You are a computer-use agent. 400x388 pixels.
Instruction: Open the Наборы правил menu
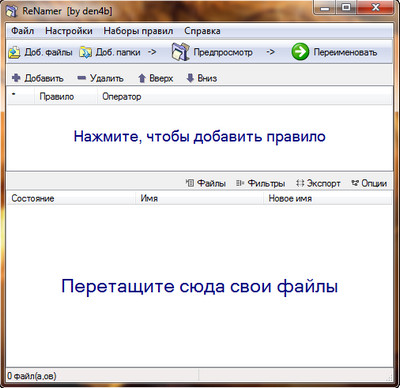[138, 31]
